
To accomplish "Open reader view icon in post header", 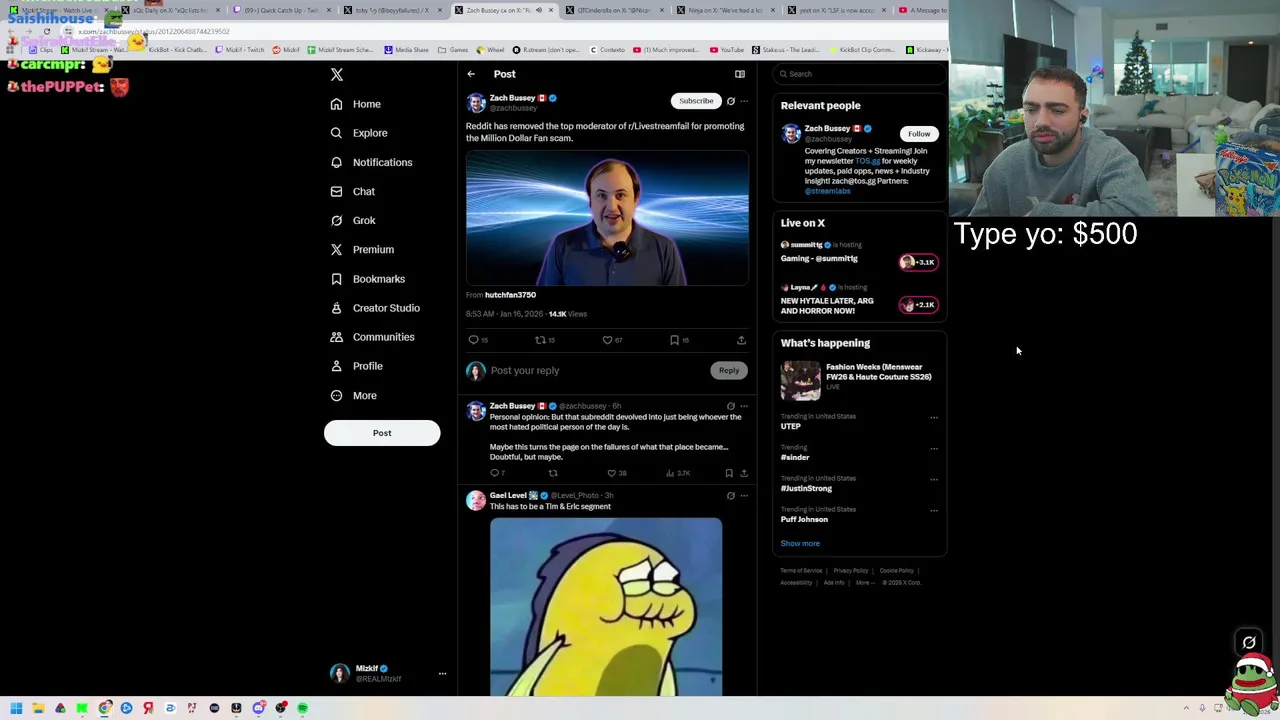I will point(740,74).
